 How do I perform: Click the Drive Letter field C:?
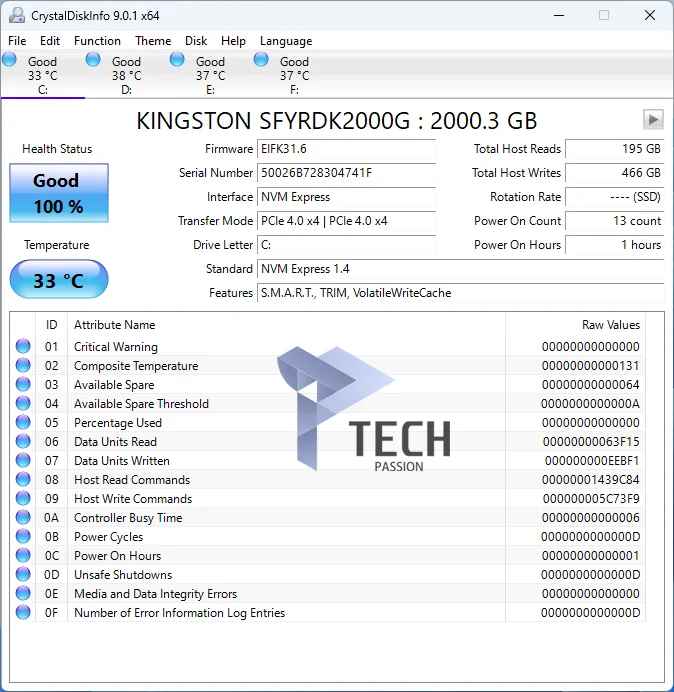346,244
